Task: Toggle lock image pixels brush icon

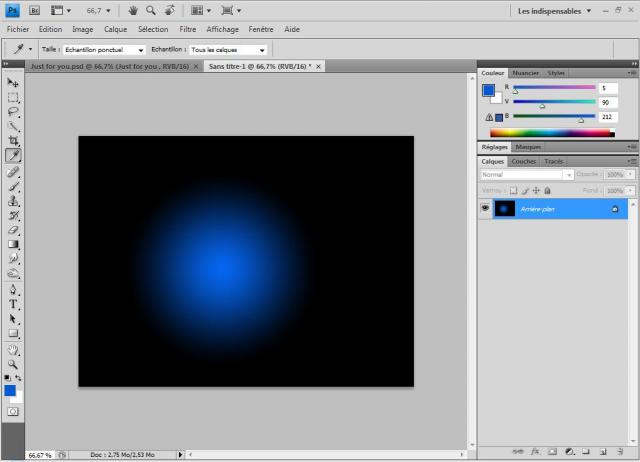Action: [525, 191]
